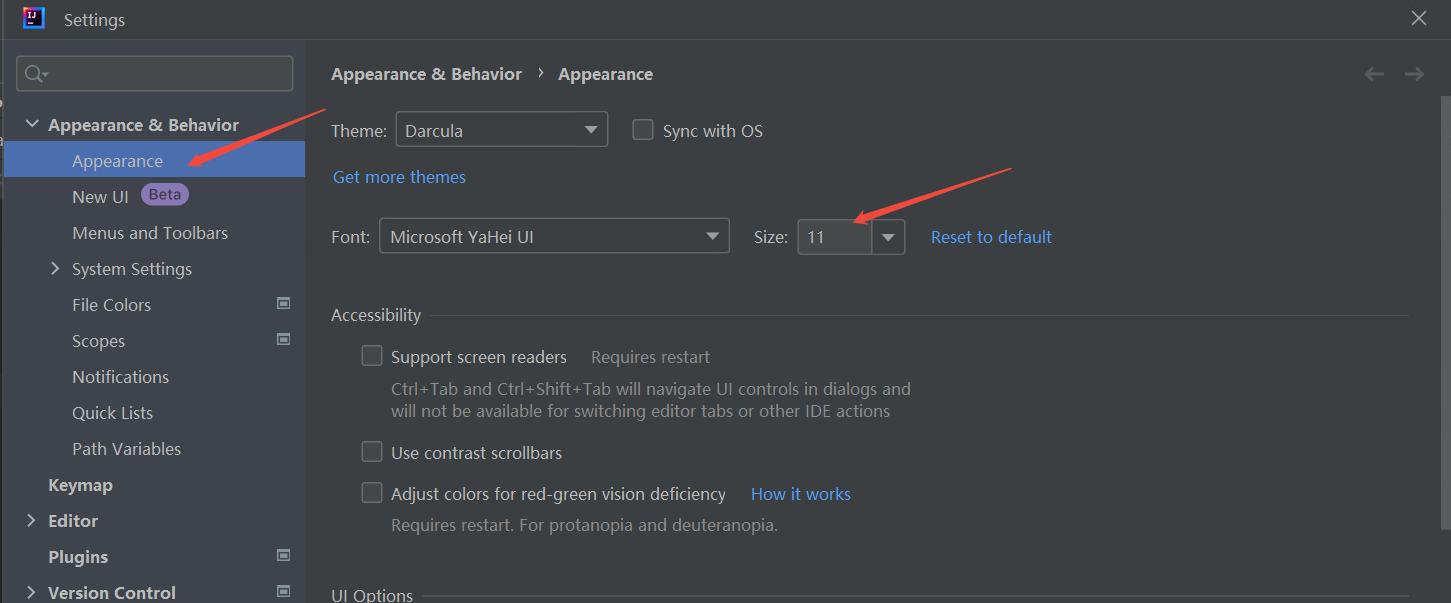Click the How it works link

tap(800, 494)
